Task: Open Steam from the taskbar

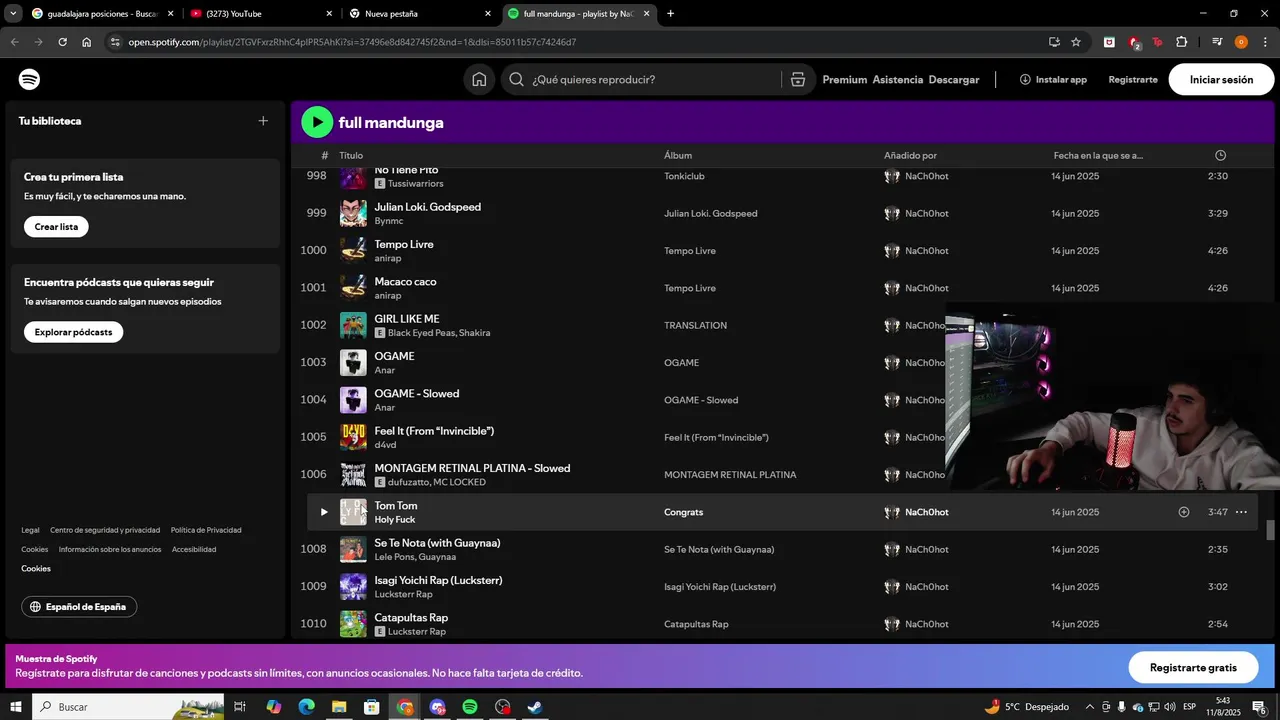Action: point(535,707)
